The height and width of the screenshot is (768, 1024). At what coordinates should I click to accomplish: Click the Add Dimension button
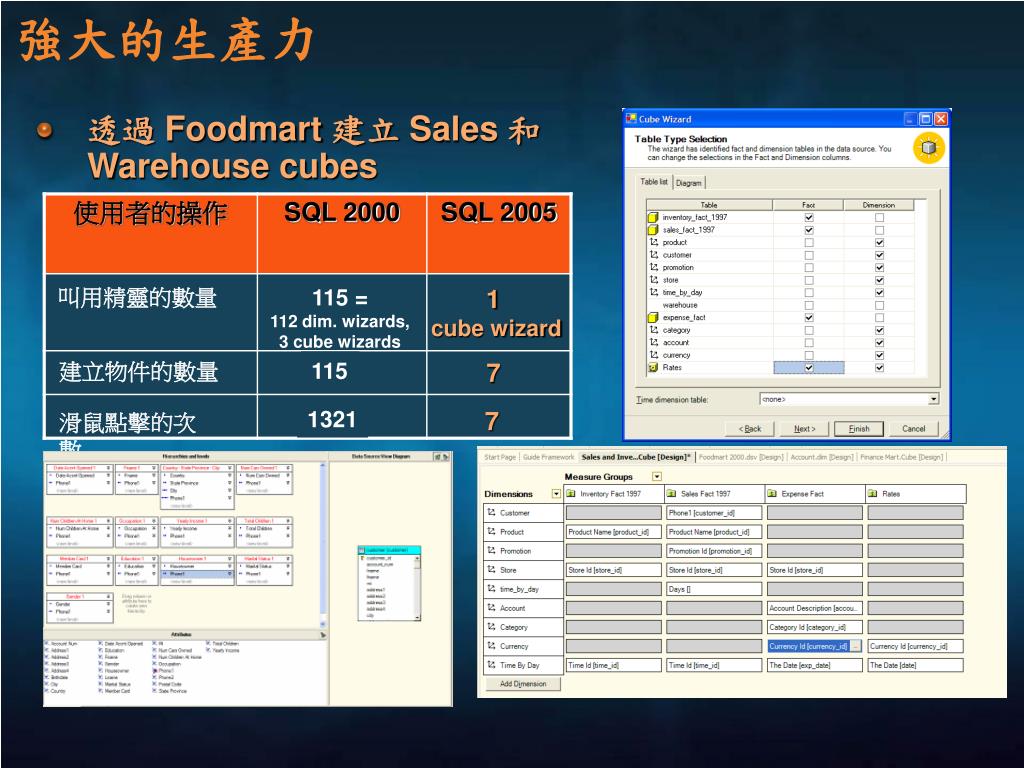point(523,684)
